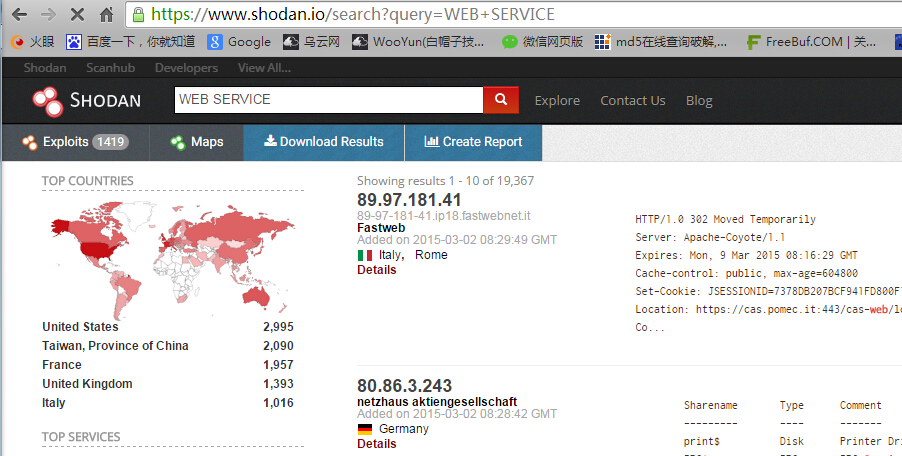This screenshot has width=902, height=456.
Task: Click the TOP SERVICES heading
Action: (81, 437)
